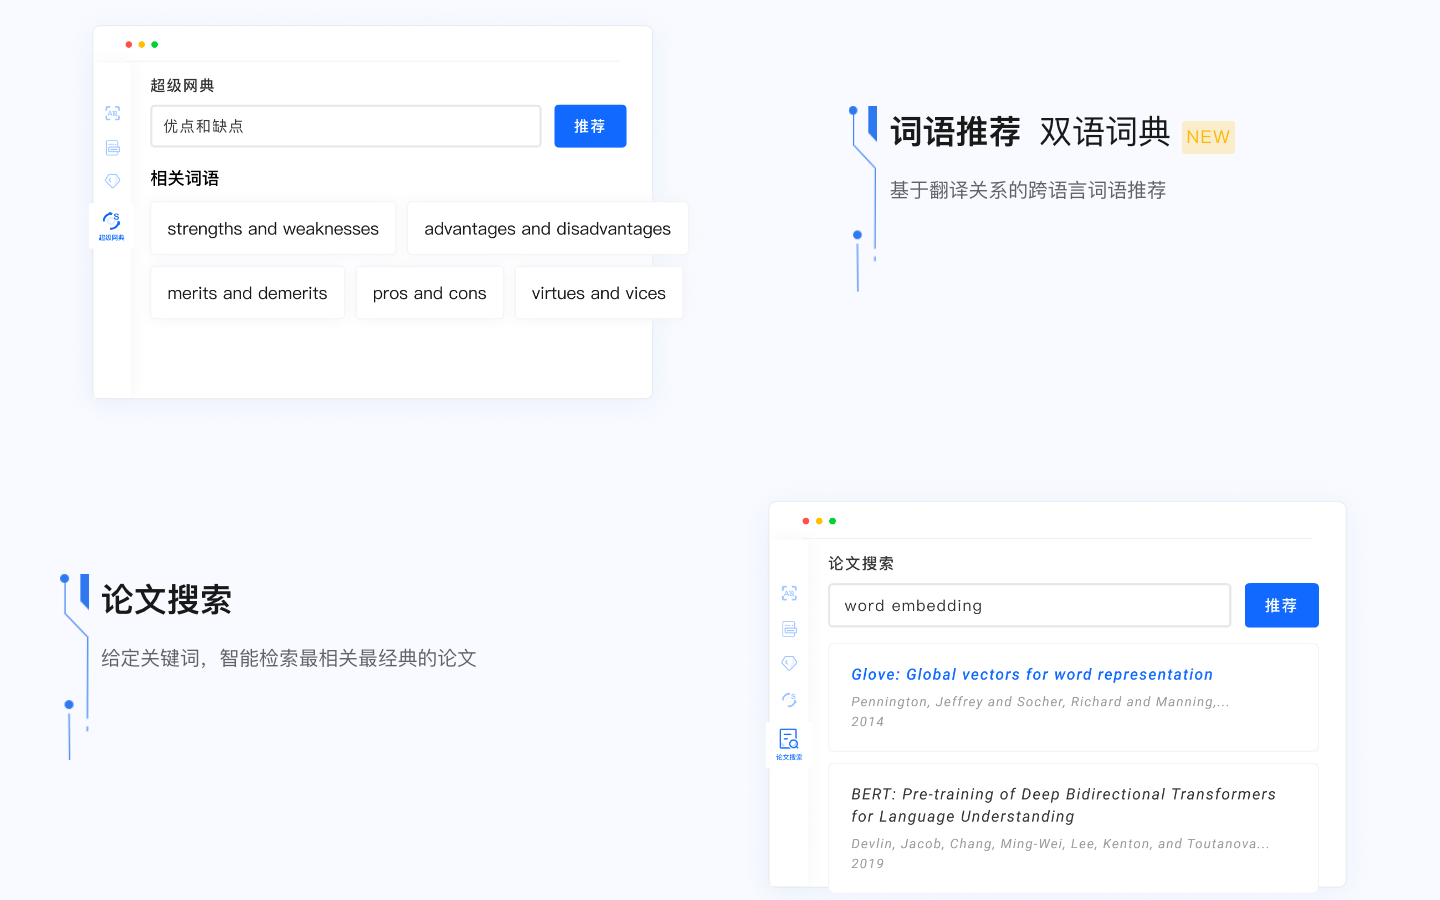Click the 优点和缺点 input field

point(345,126)
